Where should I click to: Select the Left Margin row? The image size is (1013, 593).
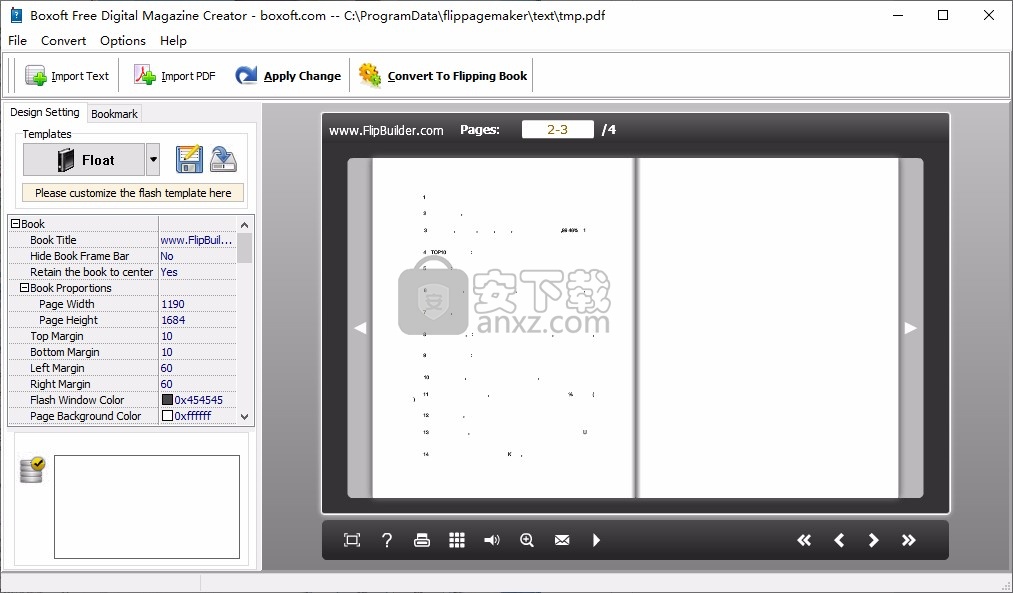tap(123, 368)
